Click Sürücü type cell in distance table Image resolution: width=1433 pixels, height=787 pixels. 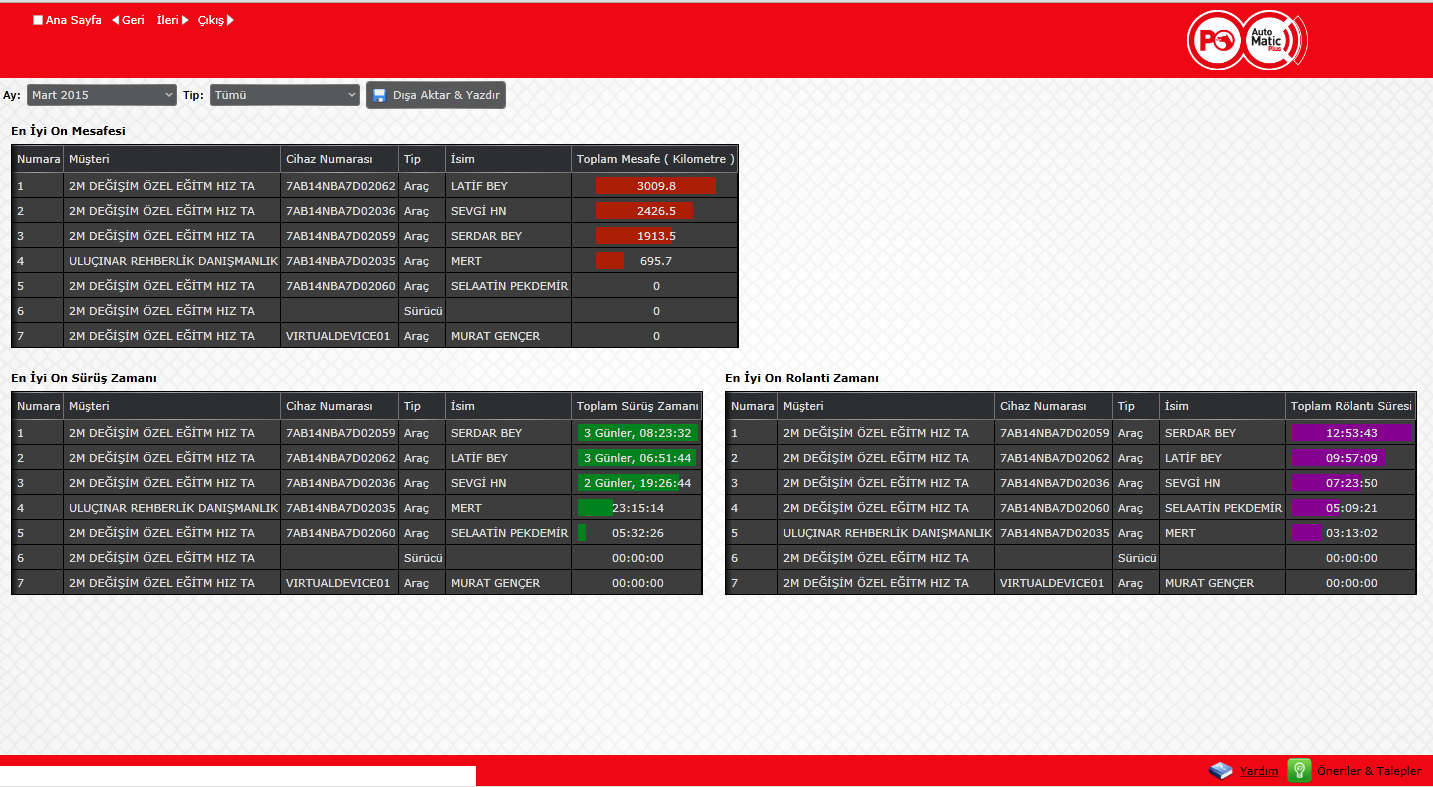423,311
